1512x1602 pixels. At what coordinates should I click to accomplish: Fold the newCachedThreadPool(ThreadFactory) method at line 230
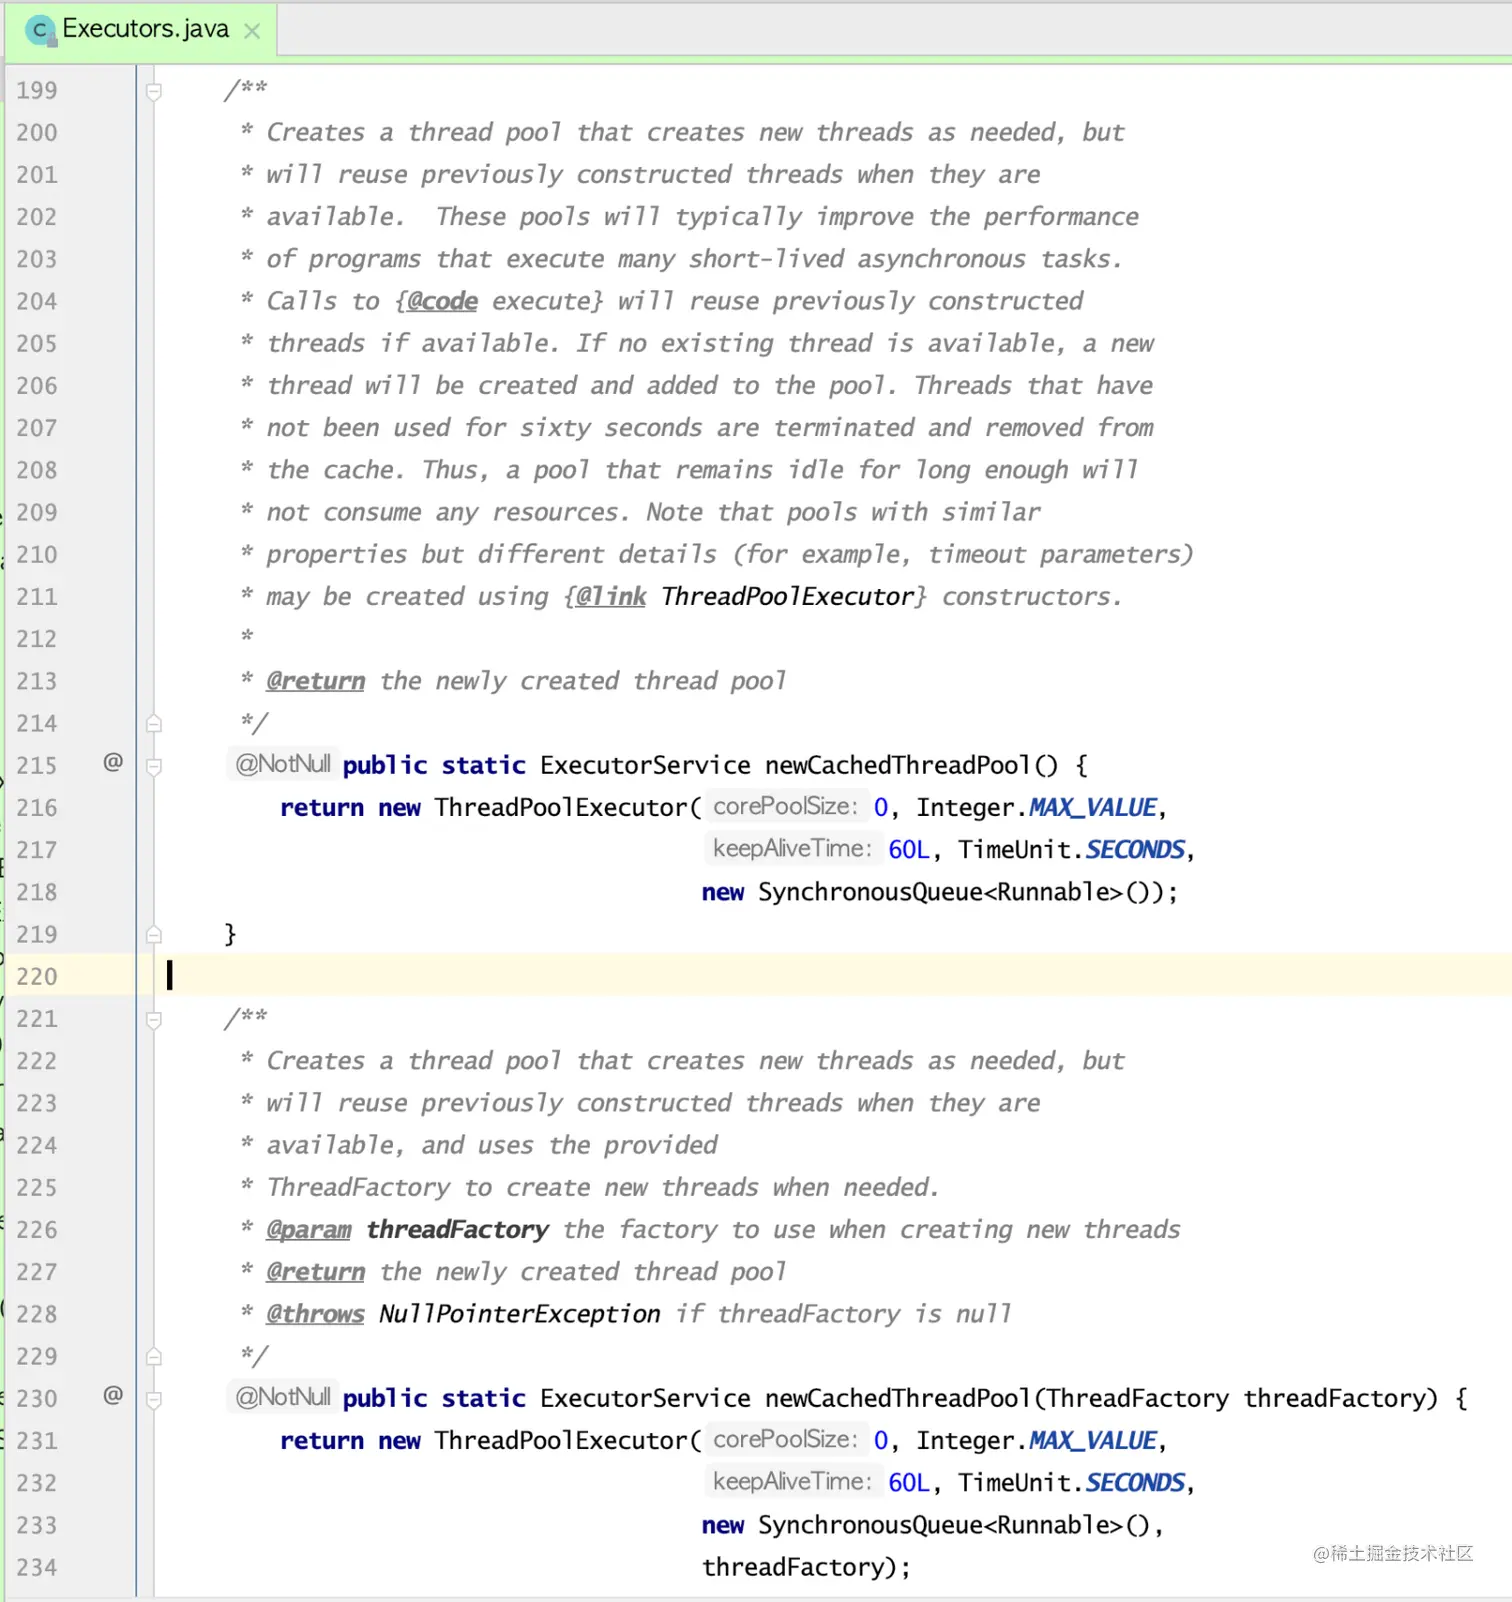(x=154, y=1399)
